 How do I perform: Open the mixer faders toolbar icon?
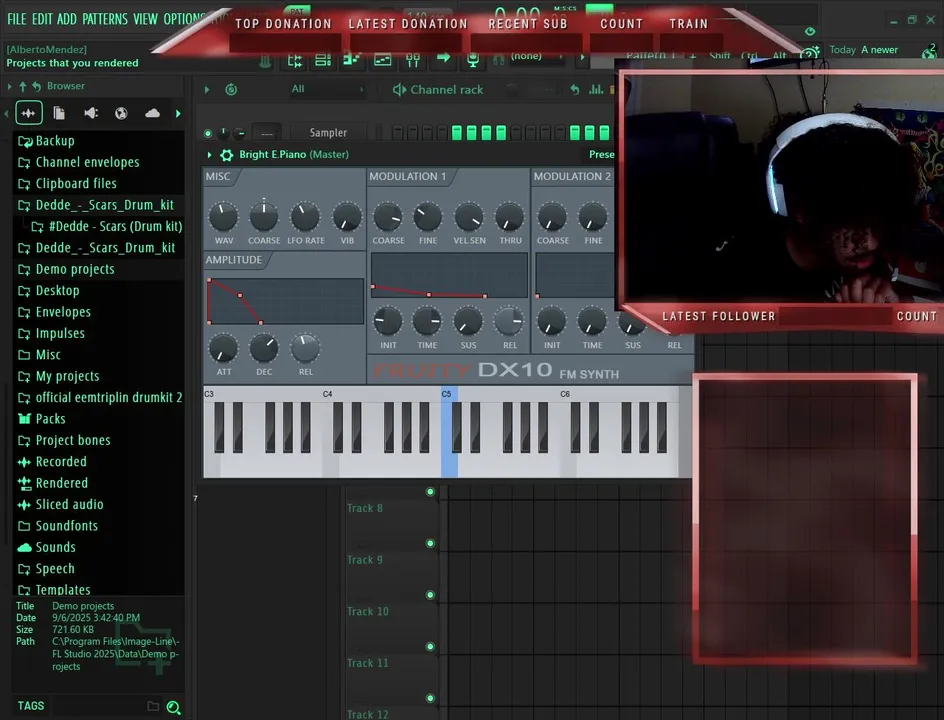[x=413, y=60]
